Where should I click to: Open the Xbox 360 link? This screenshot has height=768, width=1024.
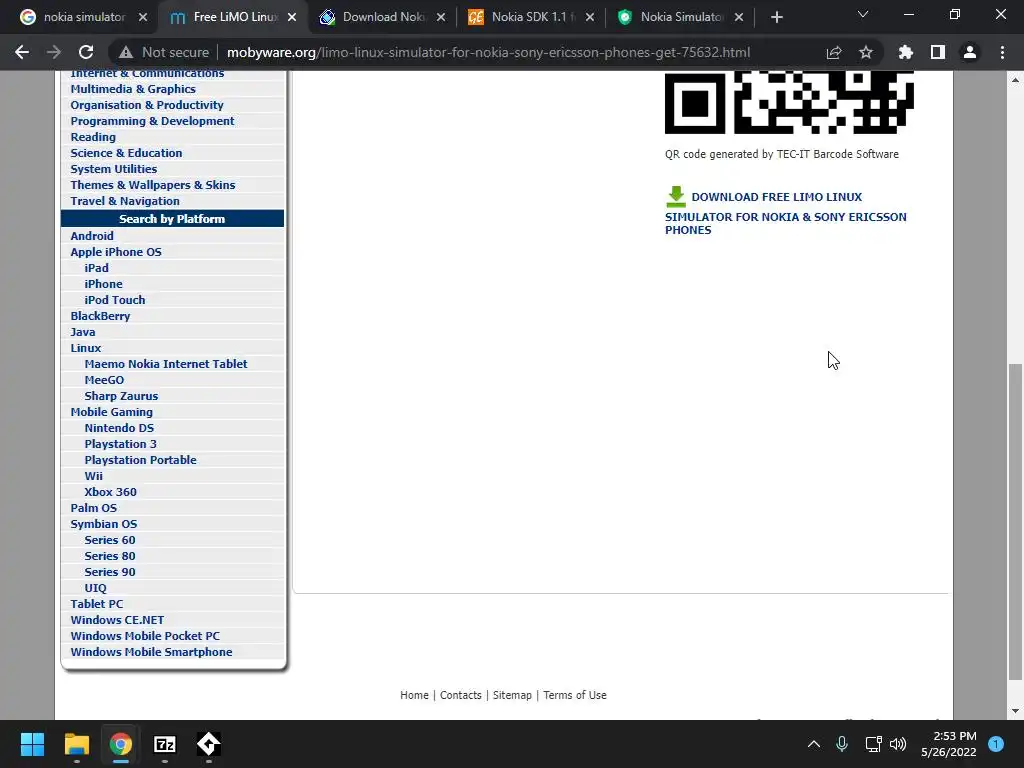tap(110, 492)
